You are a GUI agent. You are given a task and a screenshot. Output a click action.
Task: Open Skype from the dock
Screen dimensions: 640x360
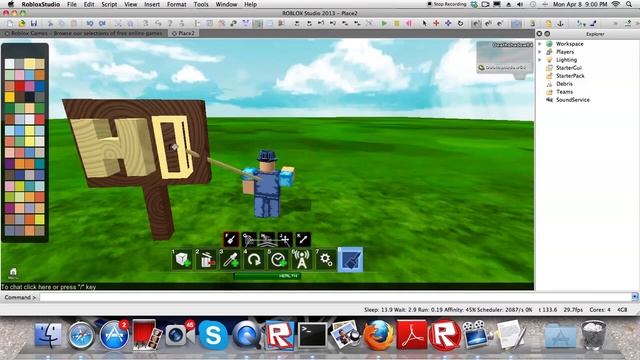[x=213, y=336]
